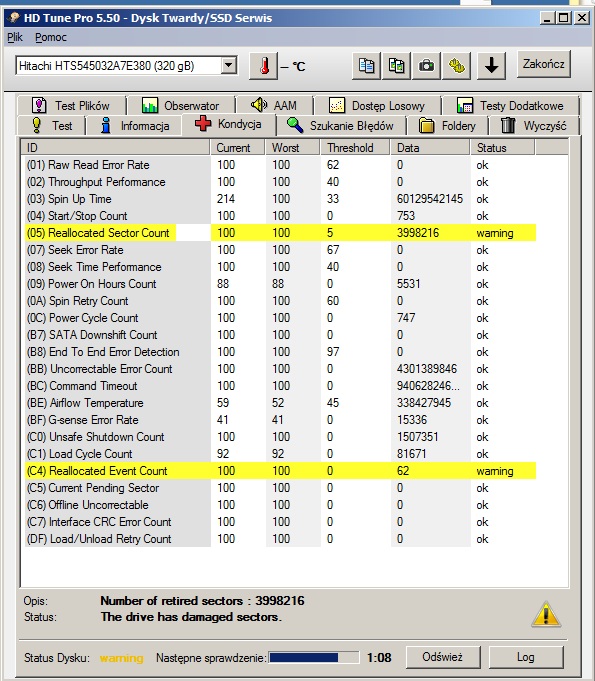Click the down arrow minimize-to-tray icon

(491, 66)
